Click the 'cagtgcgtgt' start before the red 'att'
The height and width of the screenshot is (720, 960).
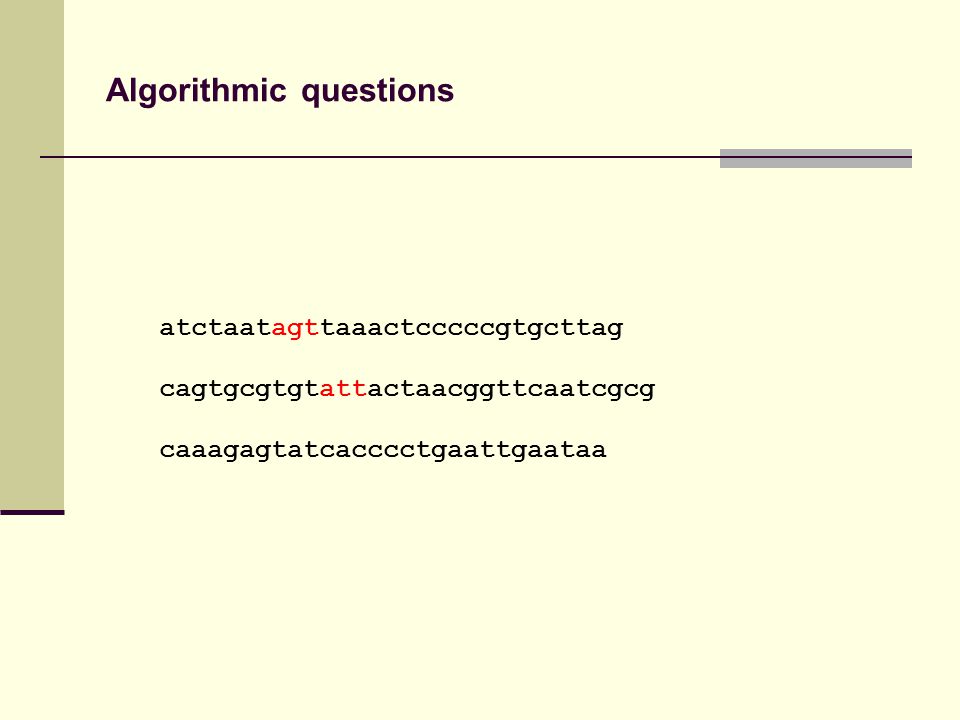239,390
